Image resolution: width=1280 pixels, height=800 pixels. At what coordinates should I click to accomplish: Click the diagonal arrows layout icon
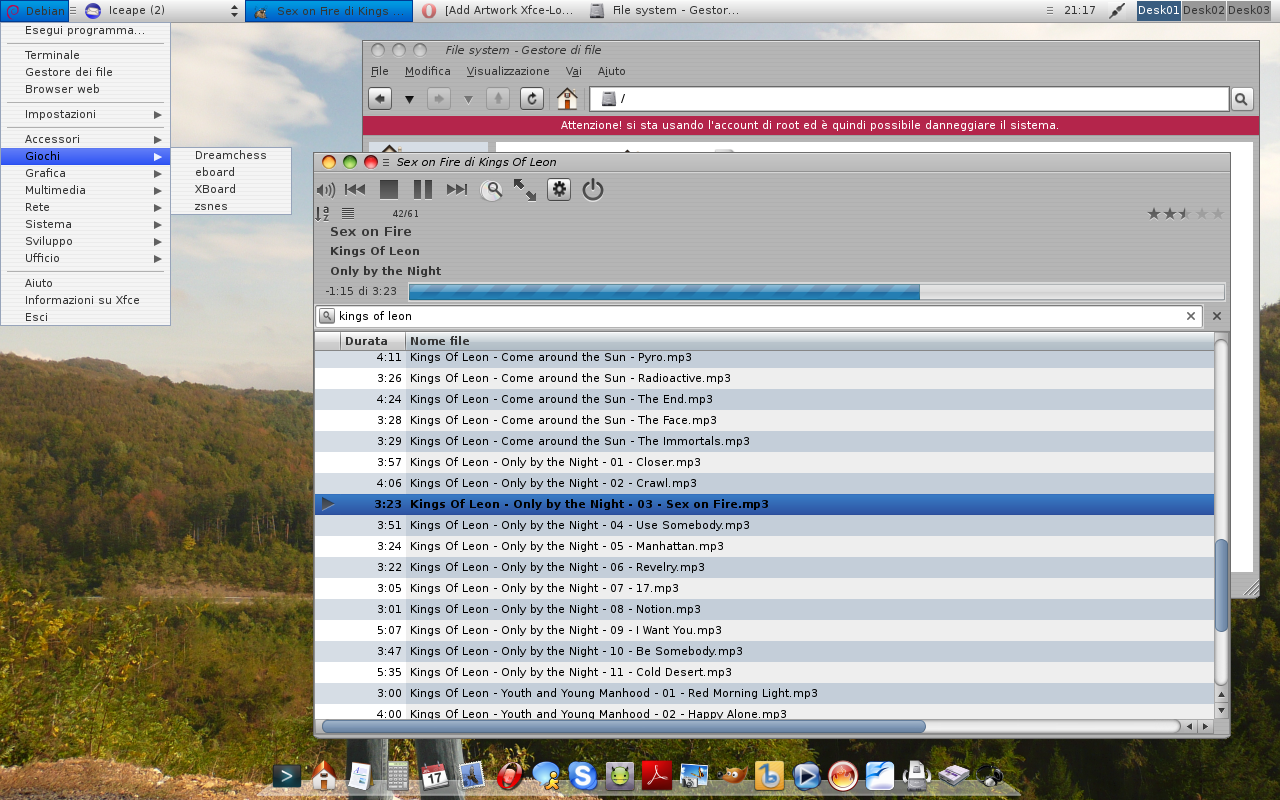tap(525, 190)
